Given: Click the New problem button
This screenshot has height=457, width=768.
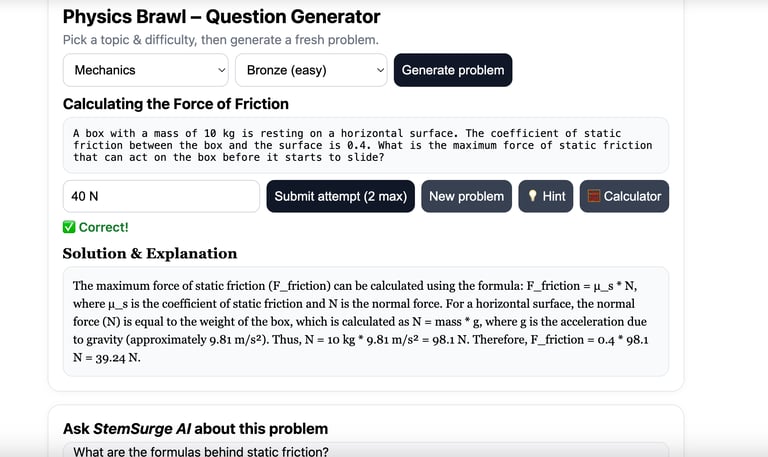Looking at the screenshot, I should (466, 196).
